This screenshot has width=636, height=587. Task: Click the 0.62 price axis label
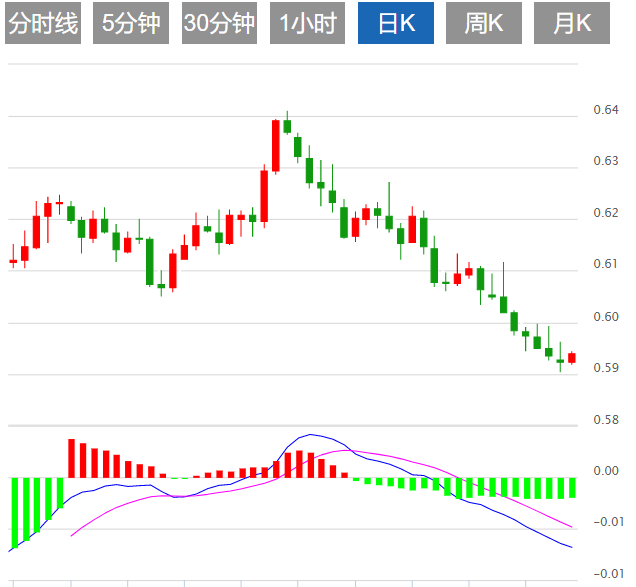coord(606,213)
